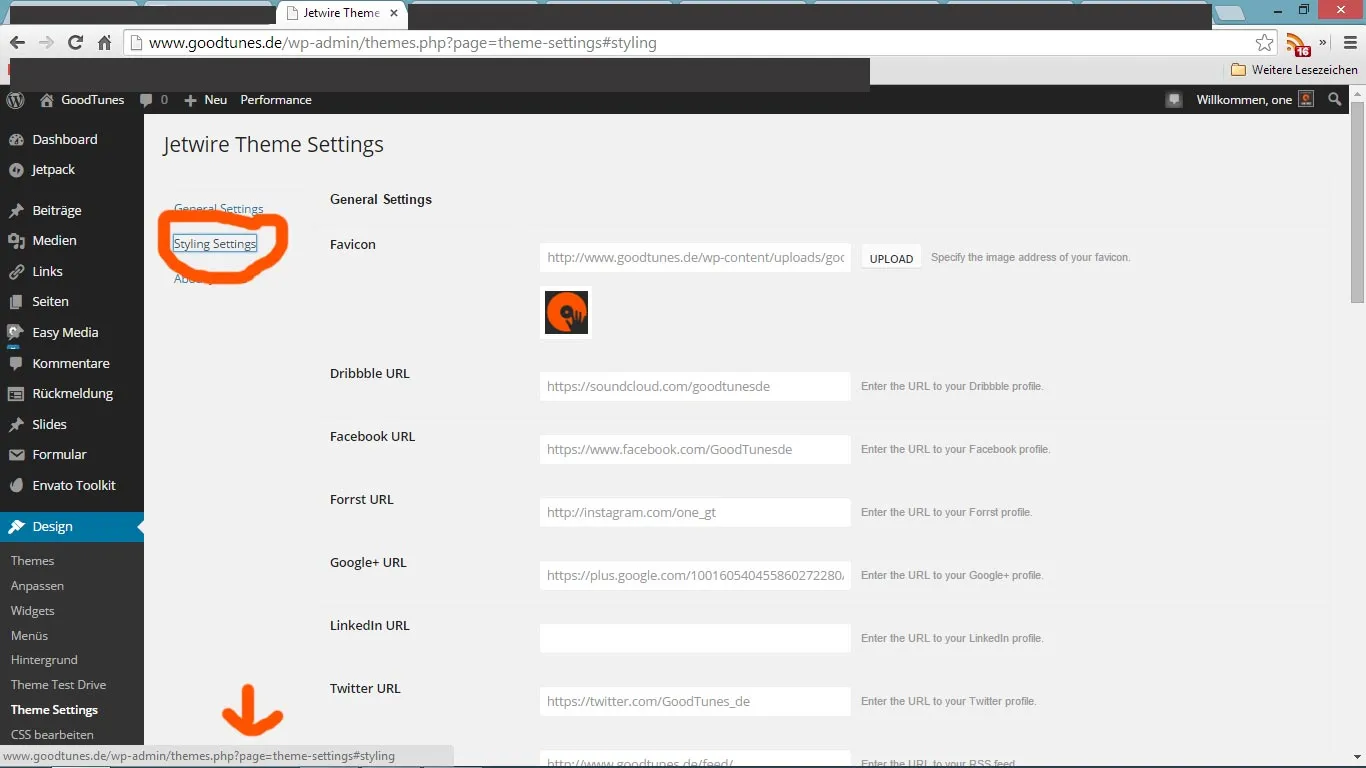Focus the Twitter URL input field
Viewport: 1366px width, 768px height.
pos(695,701)
